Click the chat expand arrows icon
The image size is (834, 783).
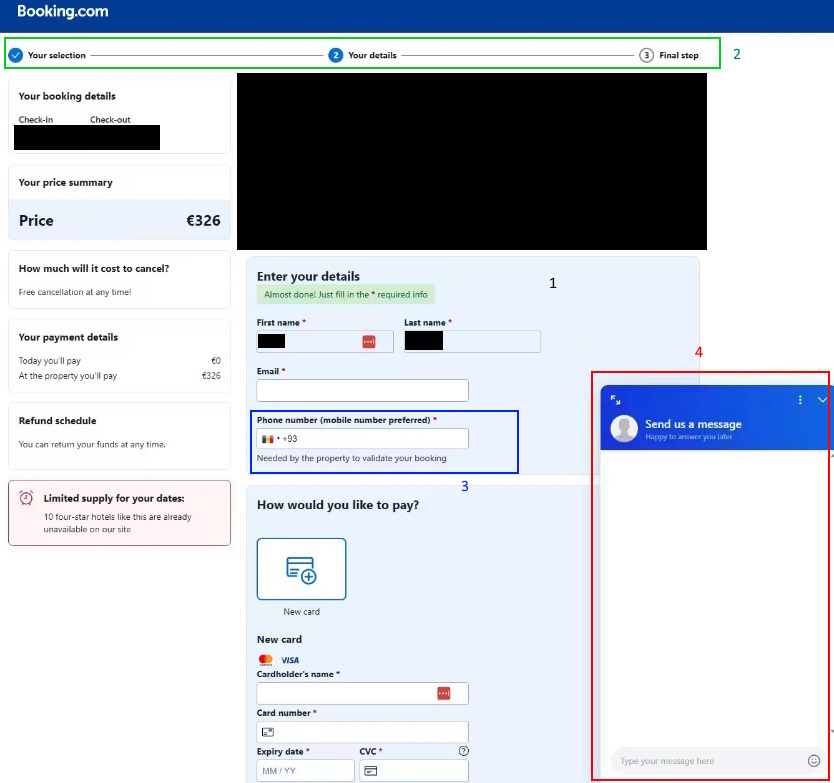[615, 400]
